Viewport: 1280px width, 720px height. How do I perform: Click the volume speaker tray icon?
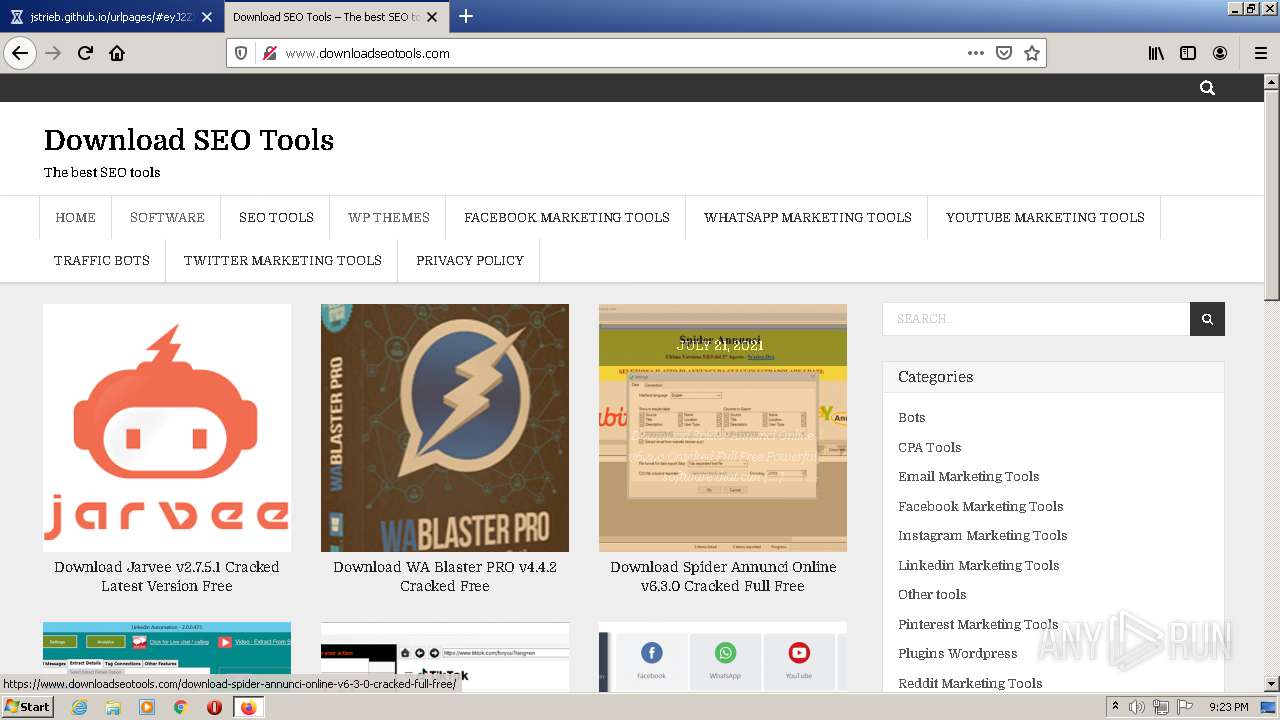1137,707
